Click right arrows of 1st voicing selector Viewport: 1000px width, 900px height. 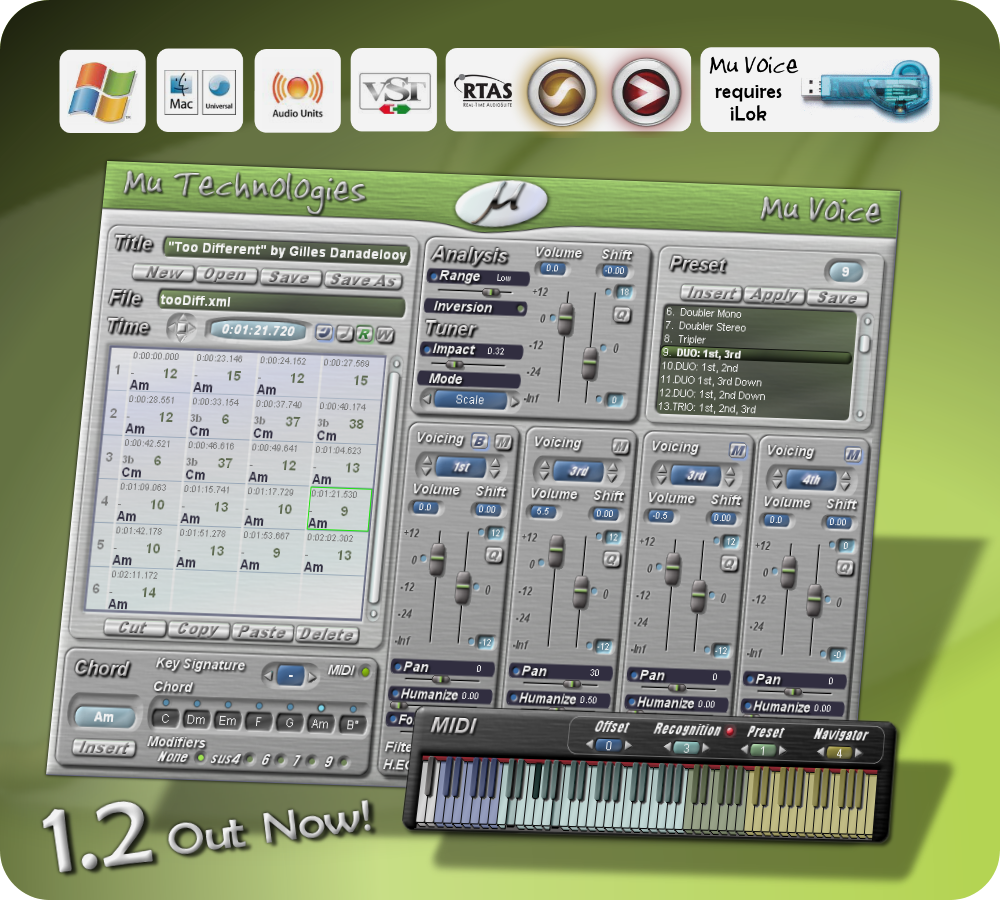495,469
